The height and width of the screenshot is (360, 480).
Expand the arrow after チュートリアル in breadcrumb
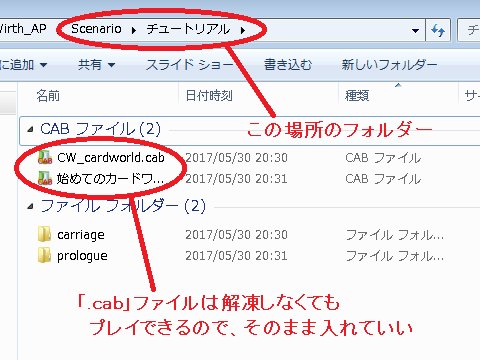pos(243,30)
